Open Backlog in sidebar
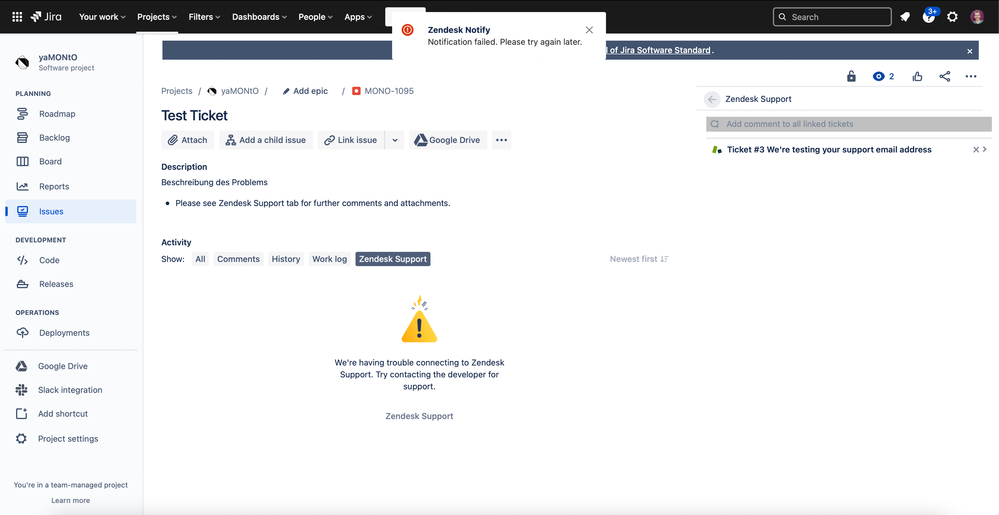Image resolution: width=999 pixels, height=515 pixels. (x=71, y=138)
